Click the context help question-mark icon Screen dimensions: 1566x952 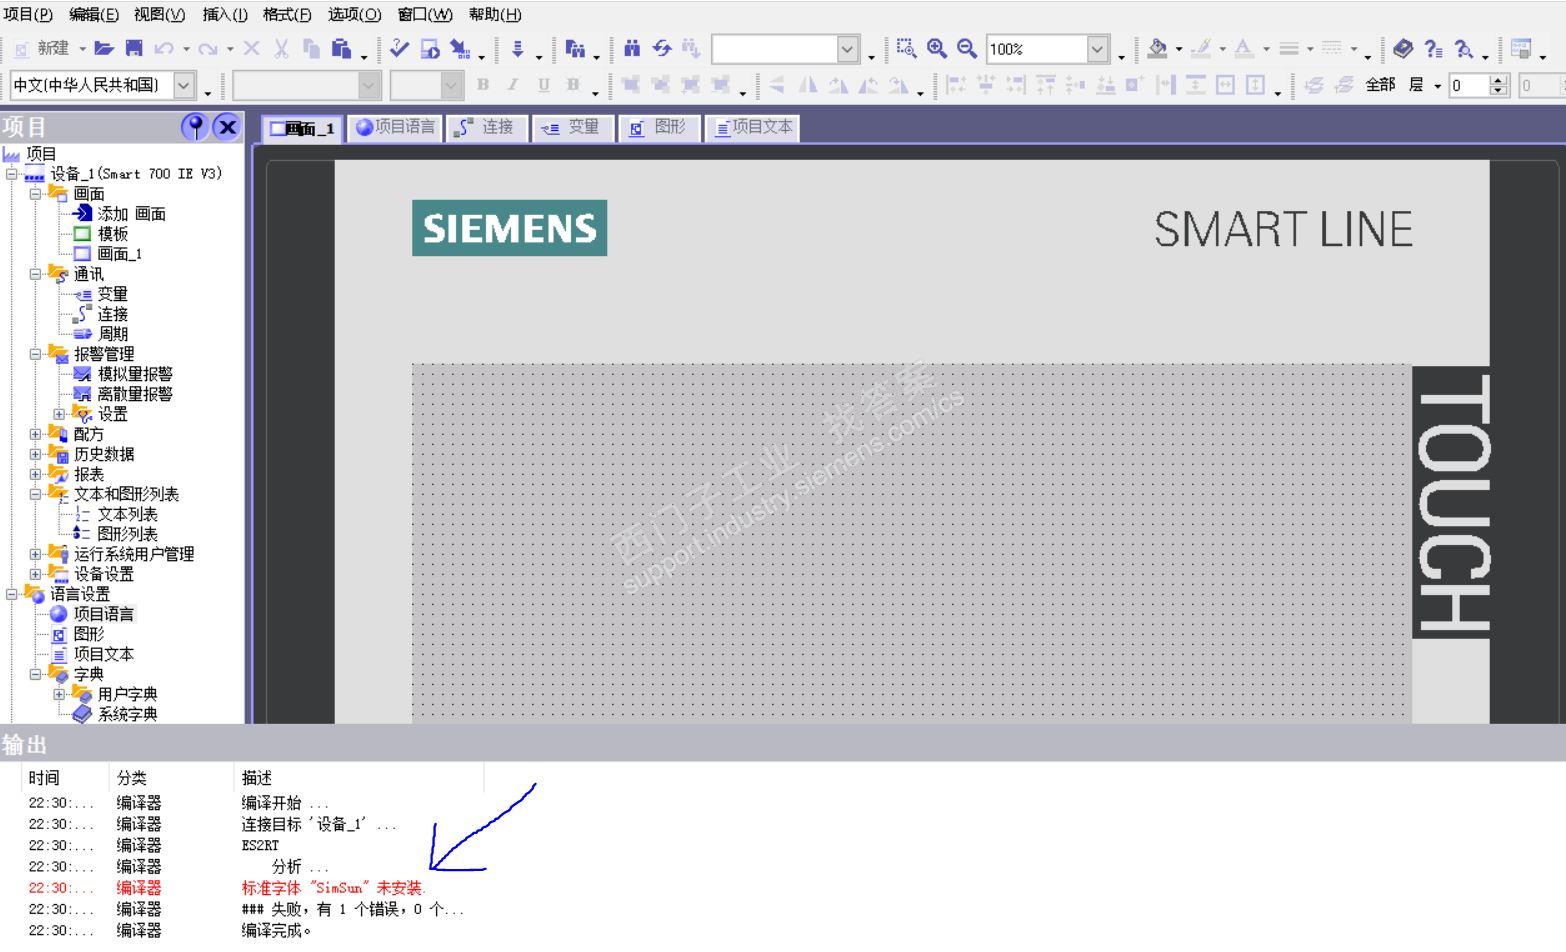click(1433, 48)
